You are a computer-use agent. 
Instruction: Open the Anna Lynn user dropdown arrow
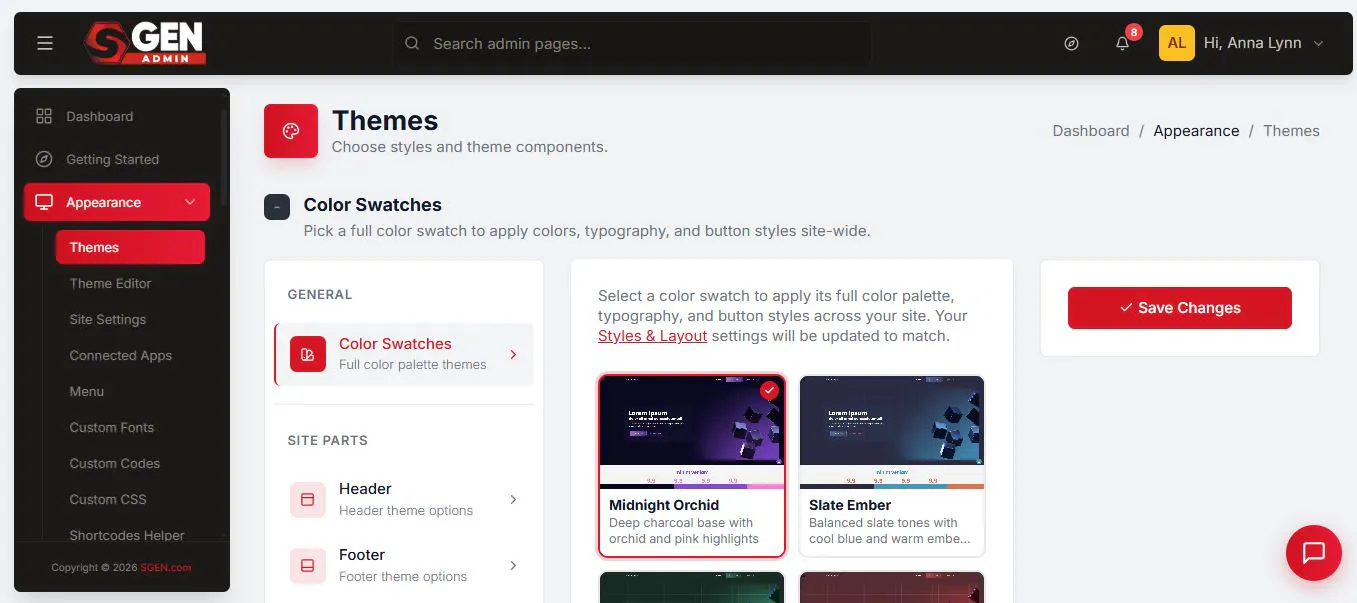click(x=1318, y=43)
